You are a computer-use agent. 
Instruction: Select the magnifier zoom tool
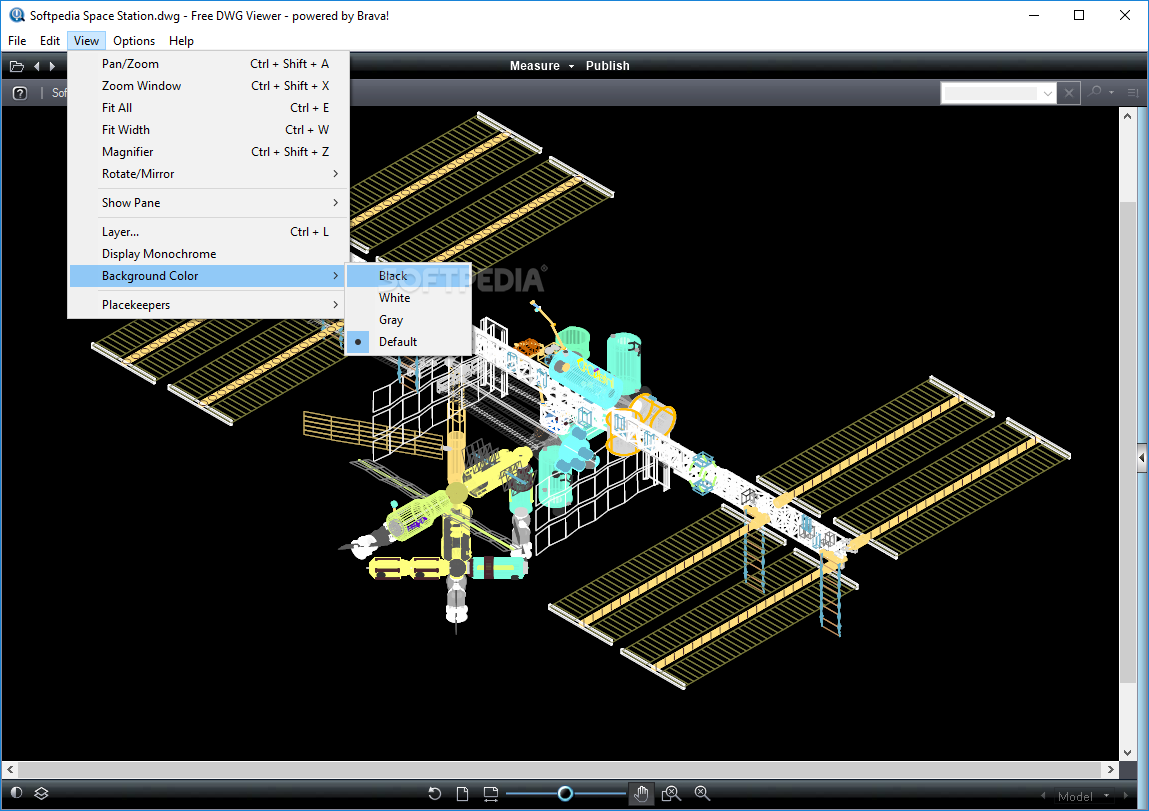[x=702, y=793]
